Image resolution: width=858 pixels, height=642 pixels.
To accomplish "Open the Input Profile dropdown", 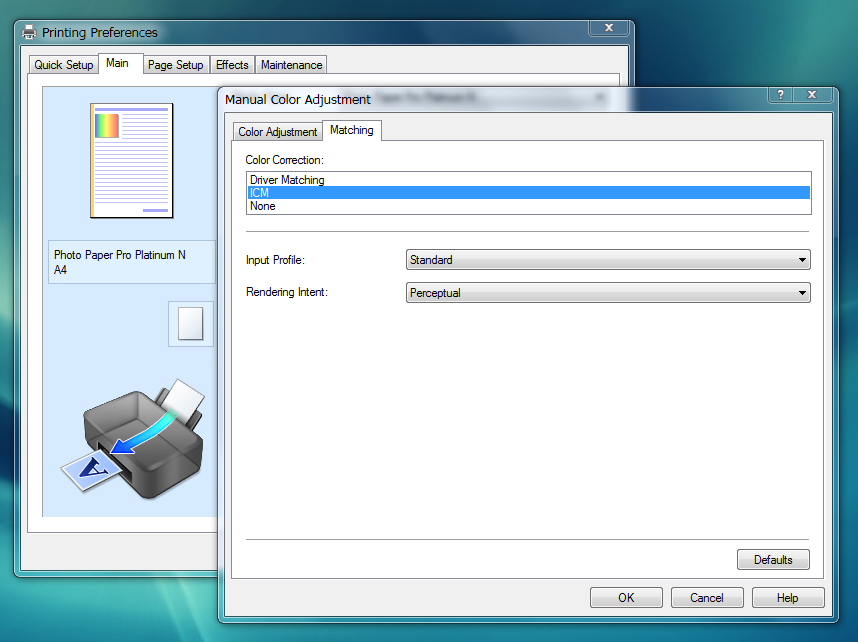I will [x=608, y=260].
